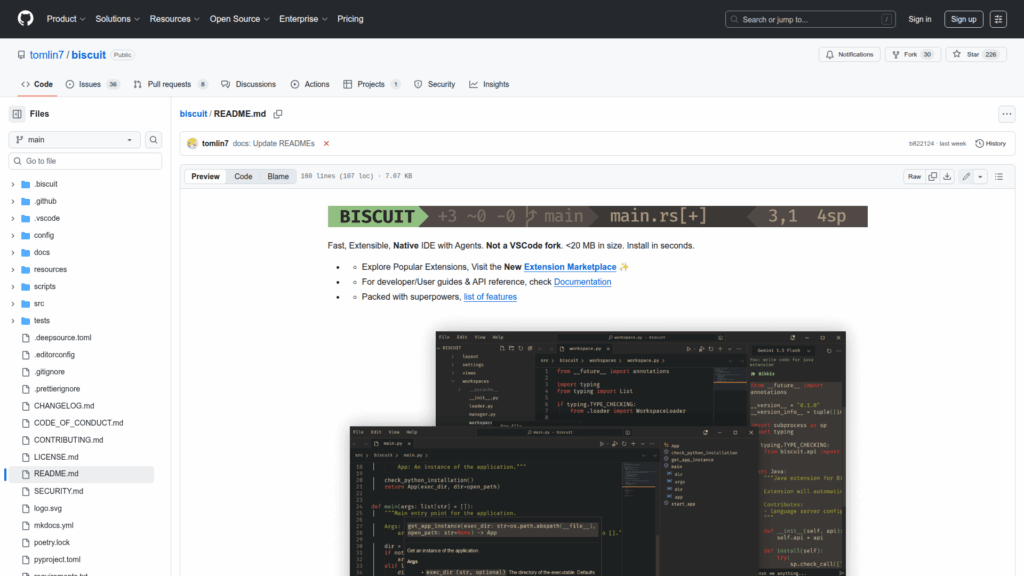Open the GitHub homepage logo
Screen dimensions: 1024x576
25,19
